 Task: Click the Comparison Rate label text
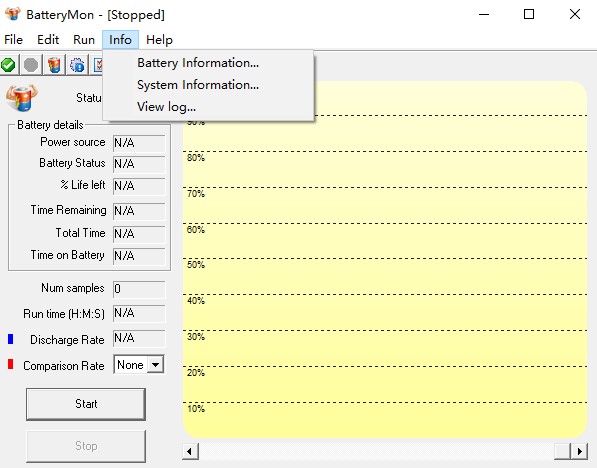64,366
